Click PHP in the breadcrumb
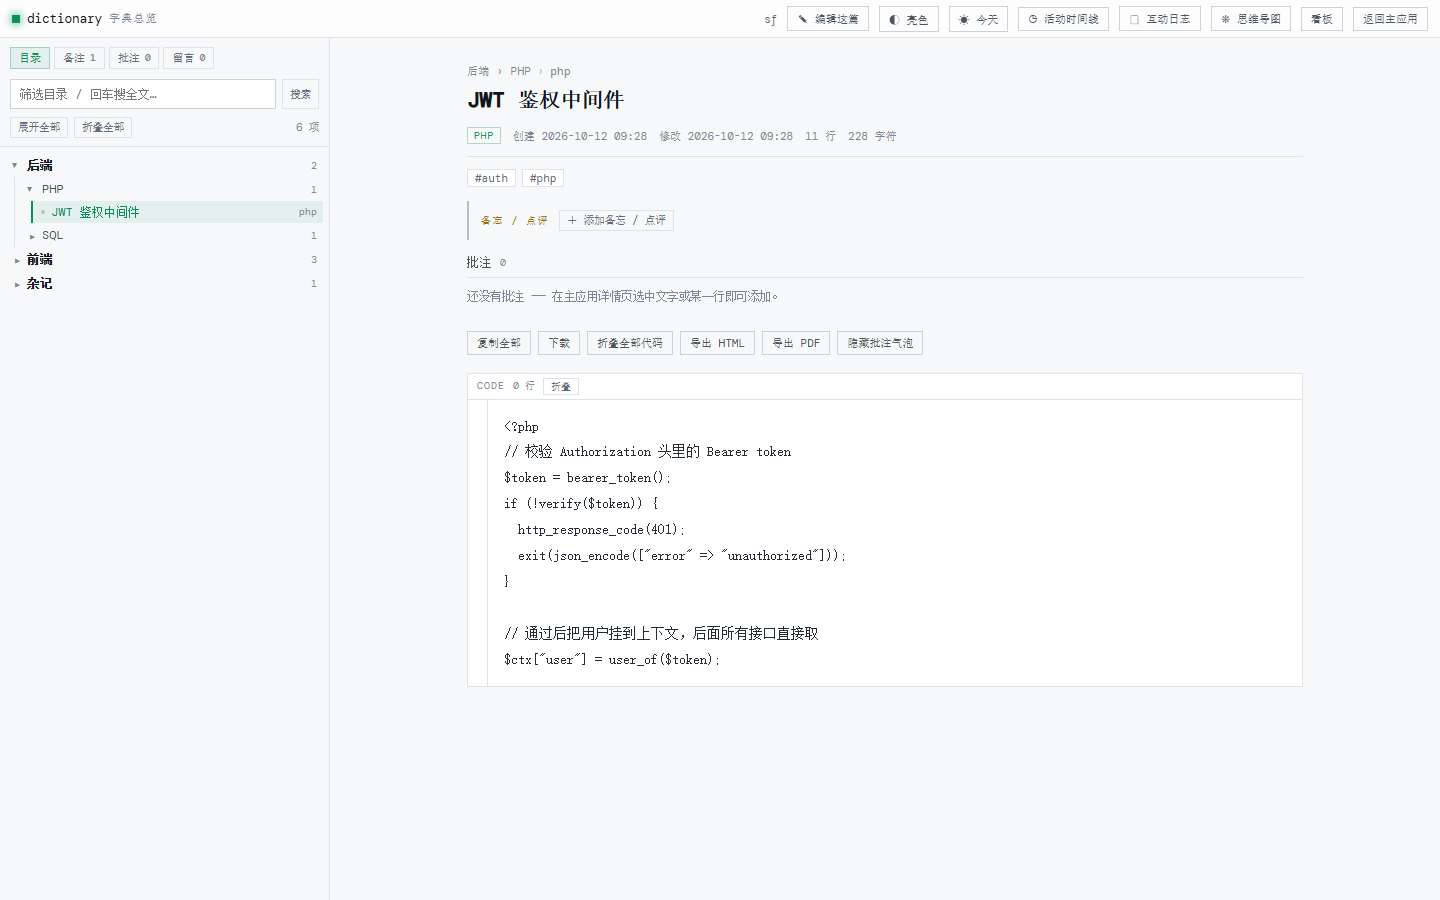The width and height of the screenshot is (1440, 900). 520,71
